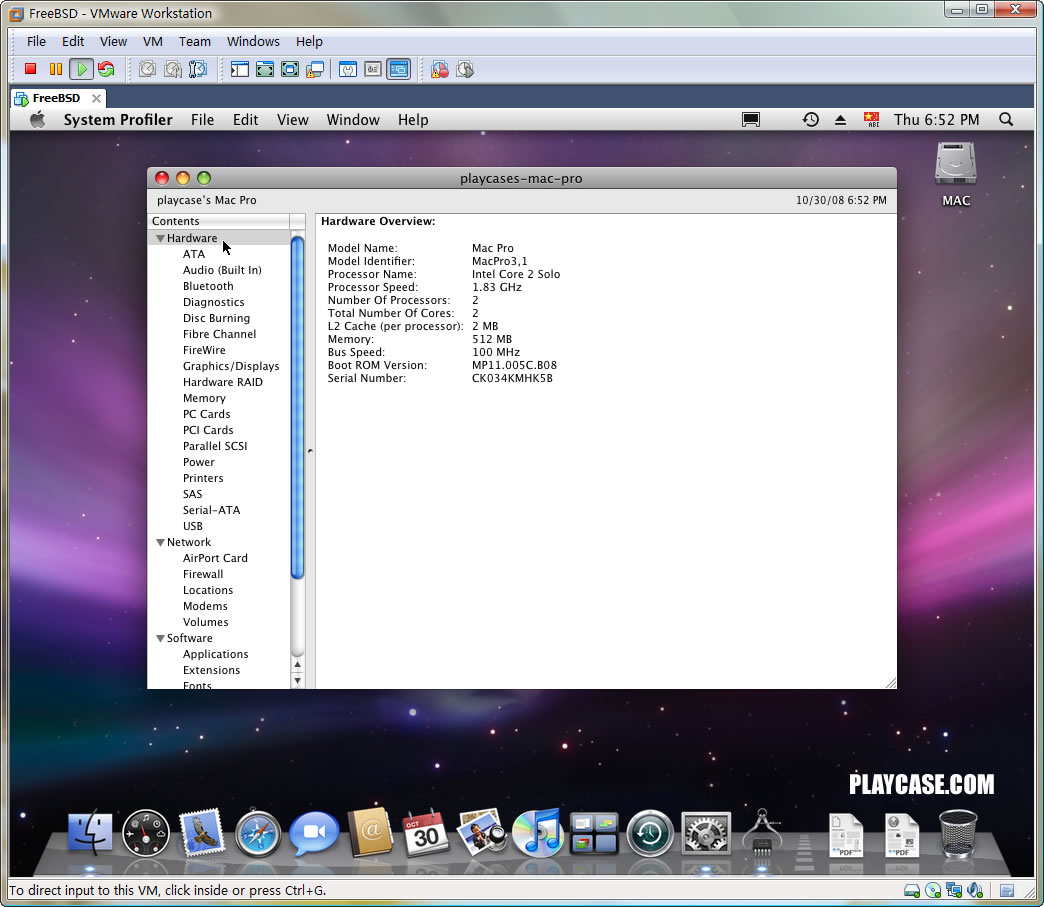Switch to Summary view wrench icon
The height and width of the screenshot is (907, 1044).
click(348, 69)
